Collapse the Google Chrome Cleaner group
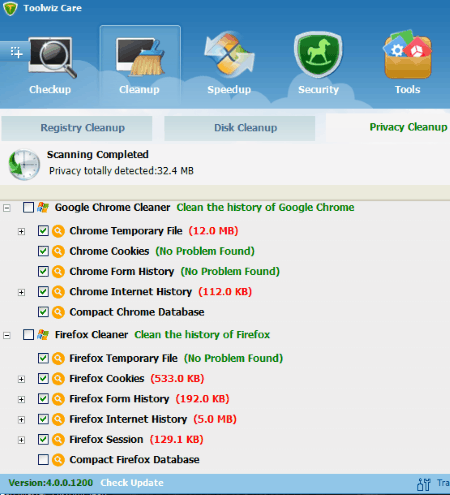The width and height of the screenshot is (450, 495). pos(7,208)
